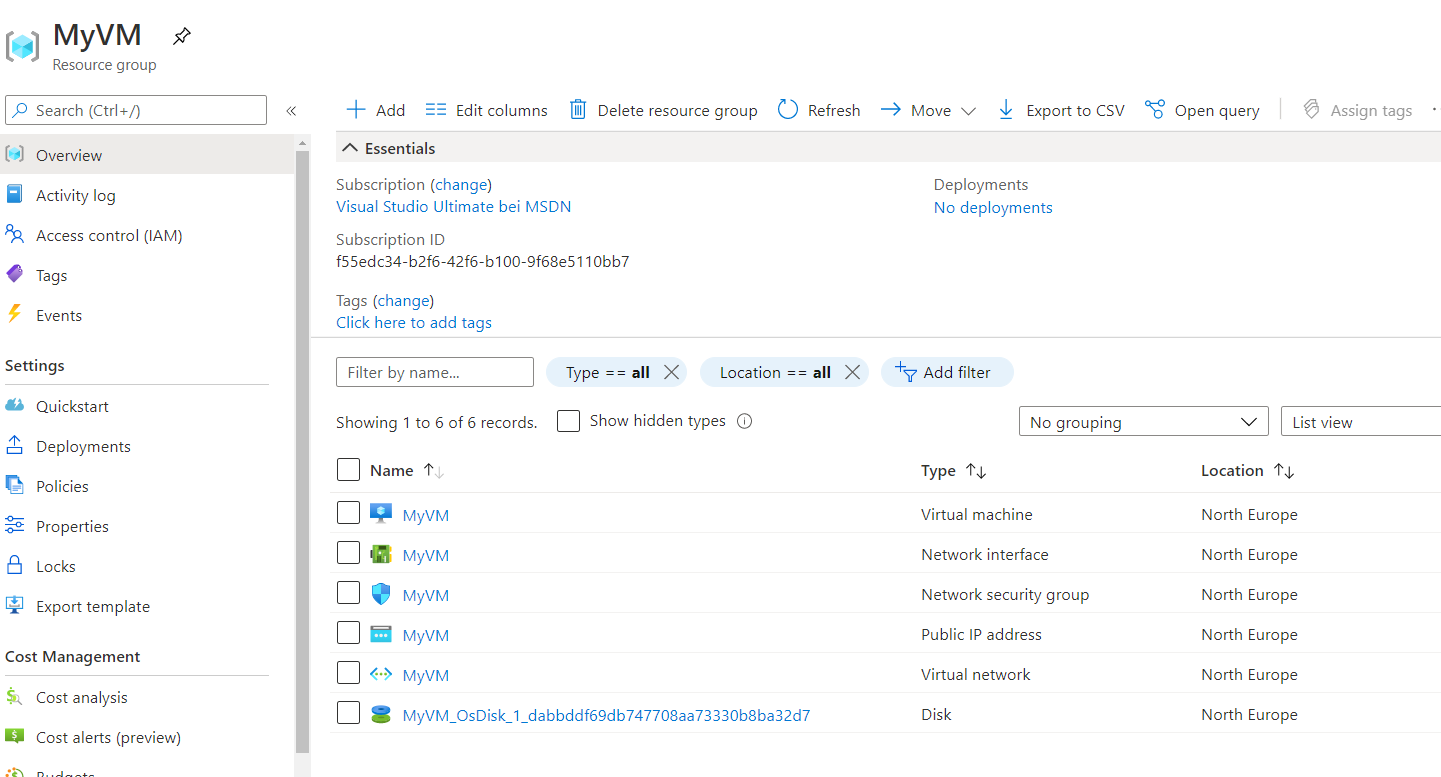This screenshot has width=1441, height=777.
Task: Click the Disk icon next to MyVM_OsDisk
Action: tap(381, 713)
